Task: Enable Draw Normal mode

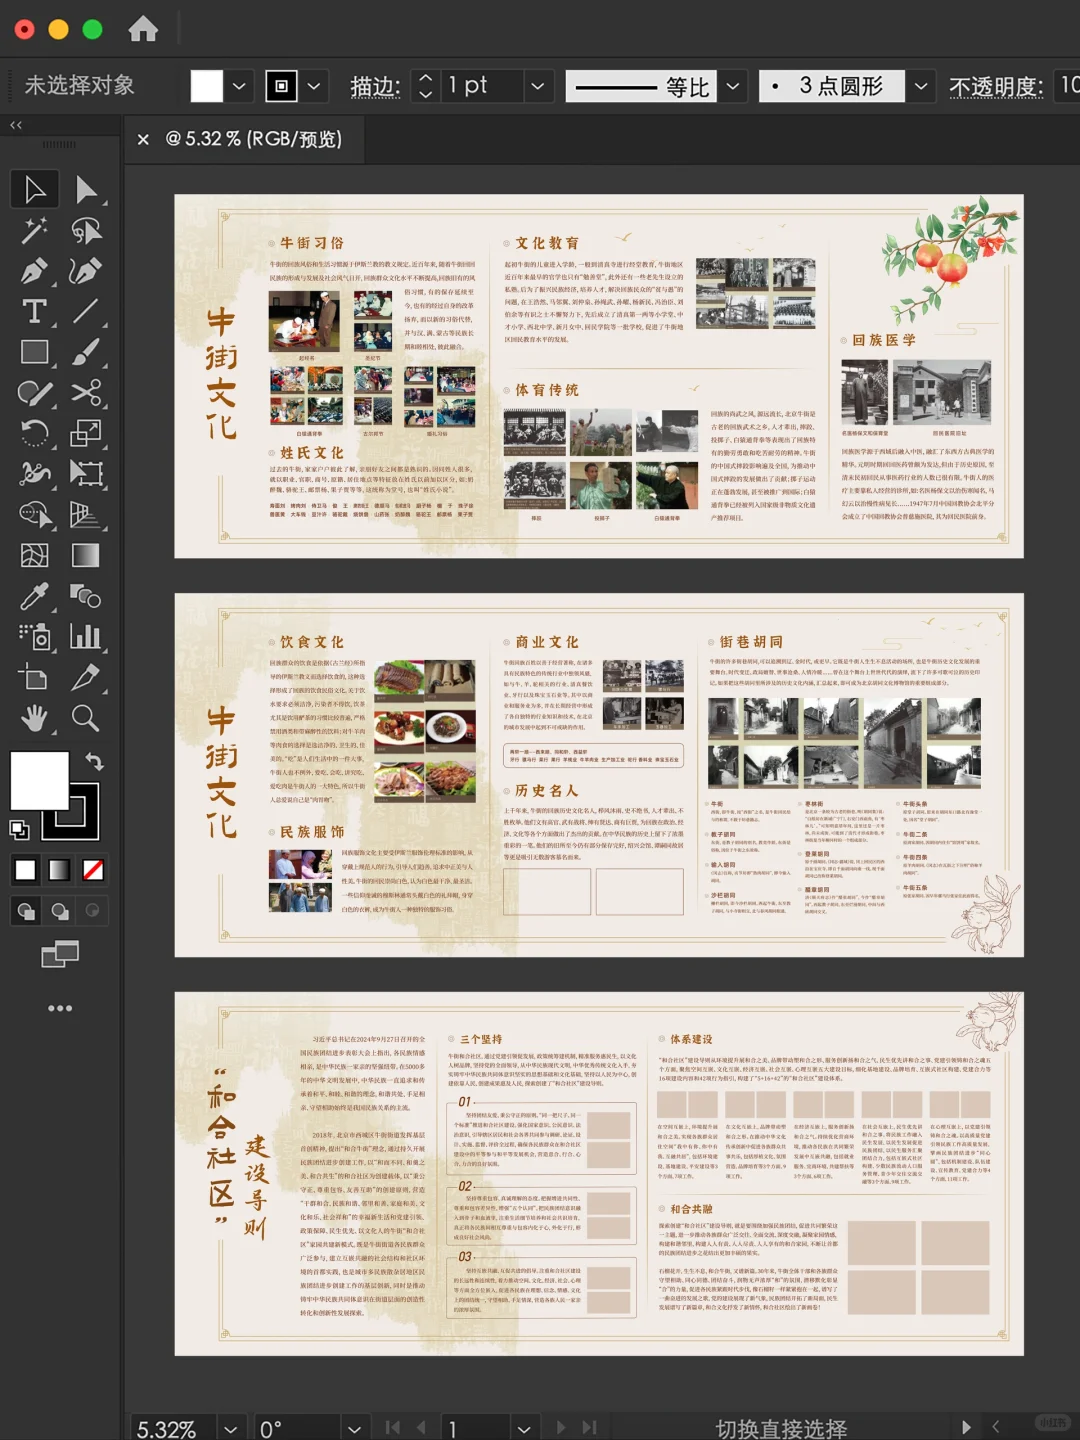Action: click(26, 911)
